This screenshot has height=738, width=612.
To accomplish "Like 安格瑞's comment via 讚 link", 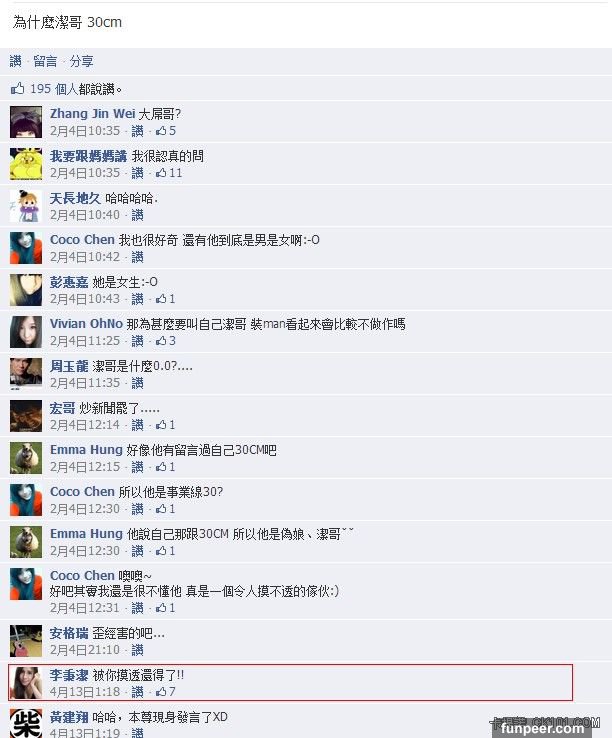I will (x=137, y=650).
